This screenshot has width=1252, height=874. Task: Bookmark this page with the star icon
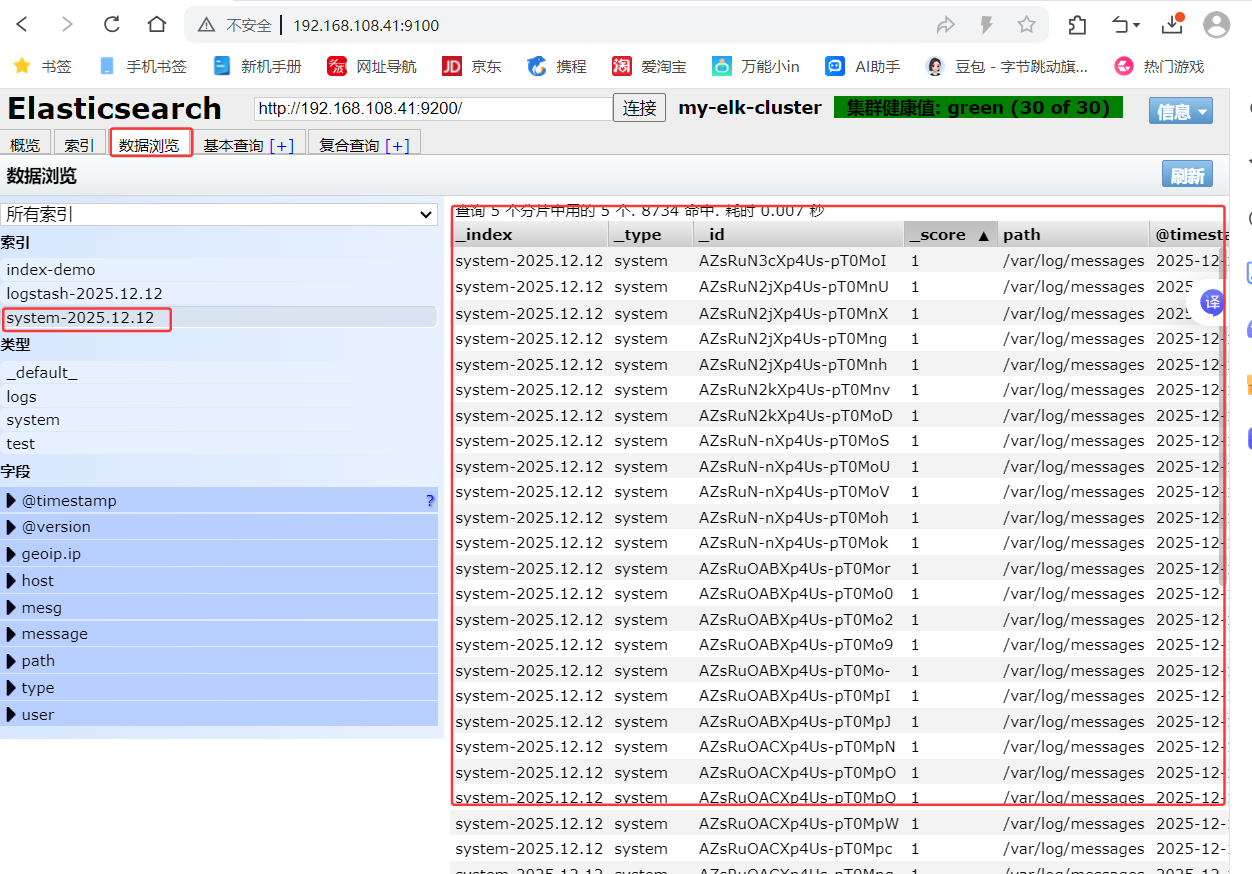pos(1026,25)
